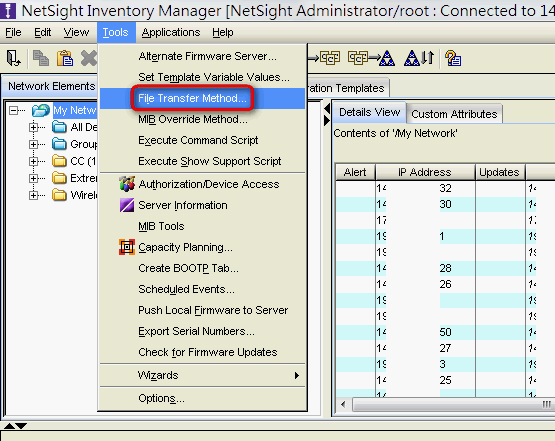Viewport: 555px width, 441px height.
Task: Choose MIB Override Method
Action: 202,119
